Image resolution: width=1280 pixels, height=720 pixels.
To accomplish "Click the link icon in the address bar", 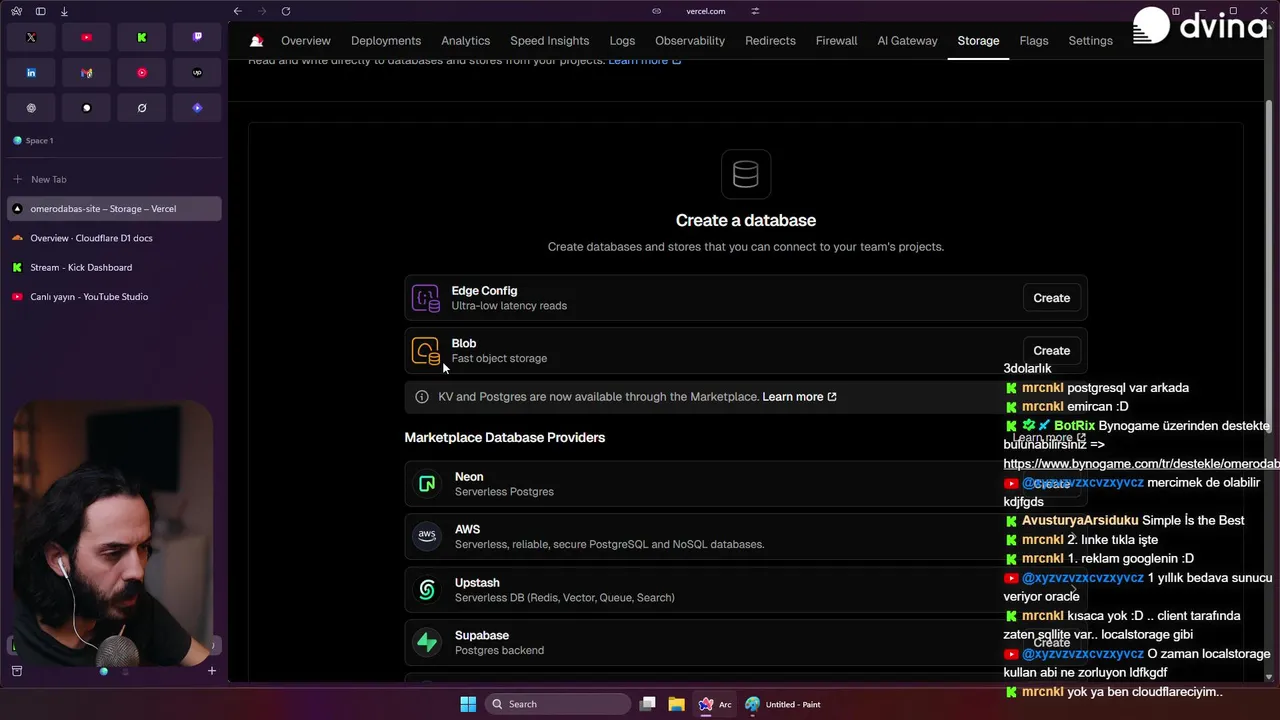I will 656,11.
